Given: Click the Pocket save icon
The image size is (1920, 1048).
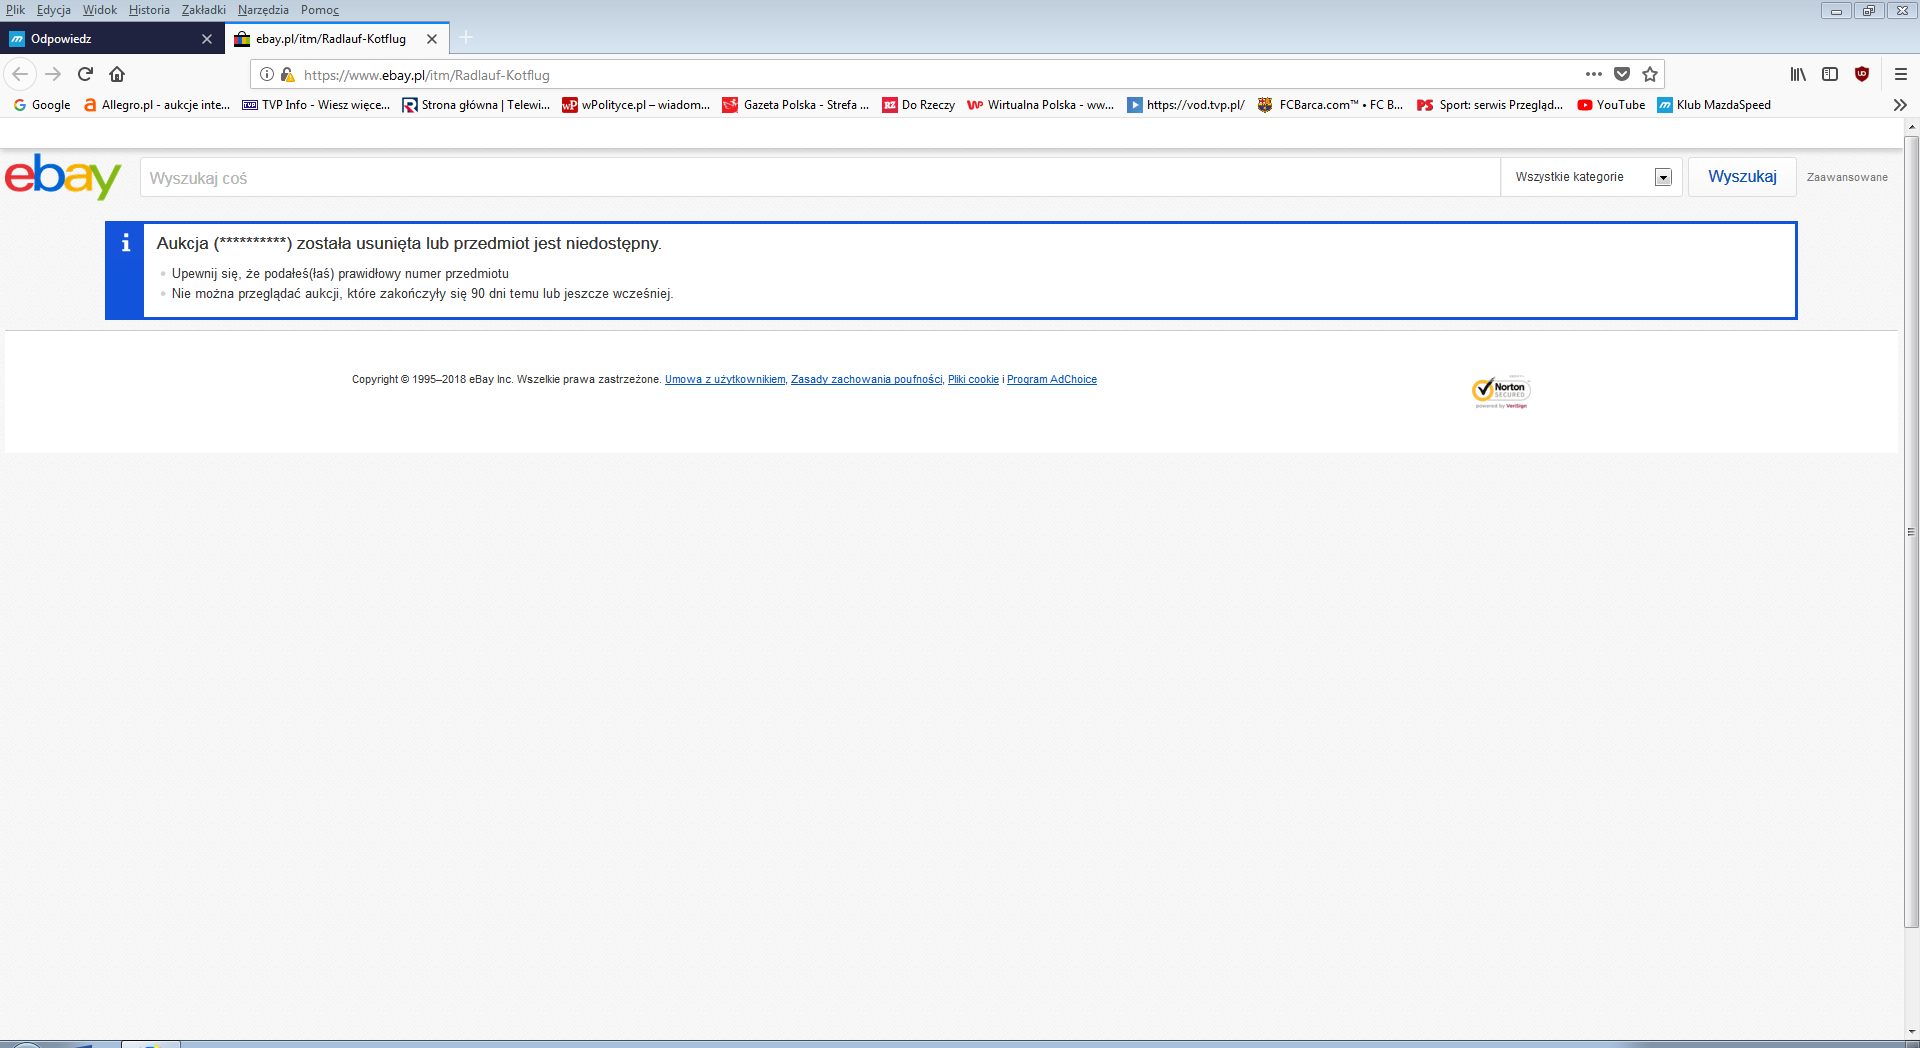Looking at the screenshot, I should (x=1622, y=74).
